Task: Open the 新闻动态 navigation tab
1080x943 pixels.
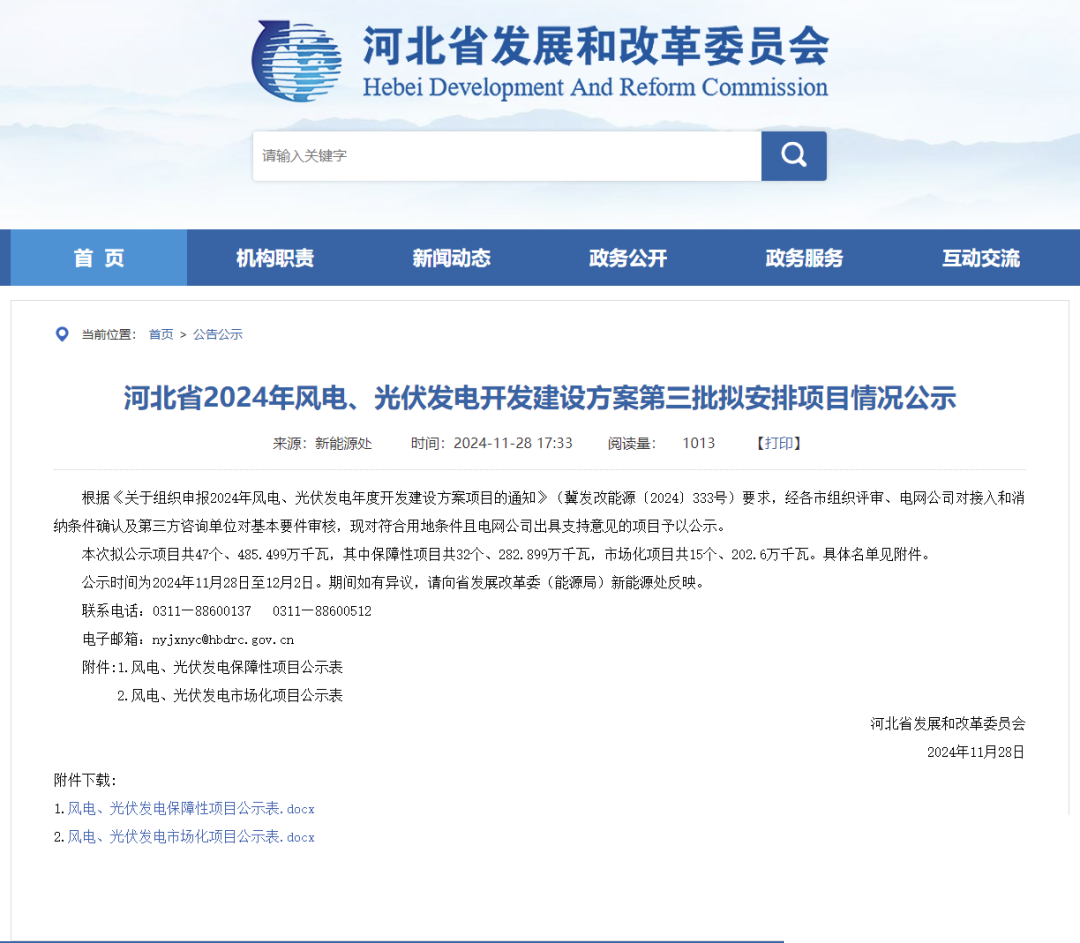Action: [451, 258]
